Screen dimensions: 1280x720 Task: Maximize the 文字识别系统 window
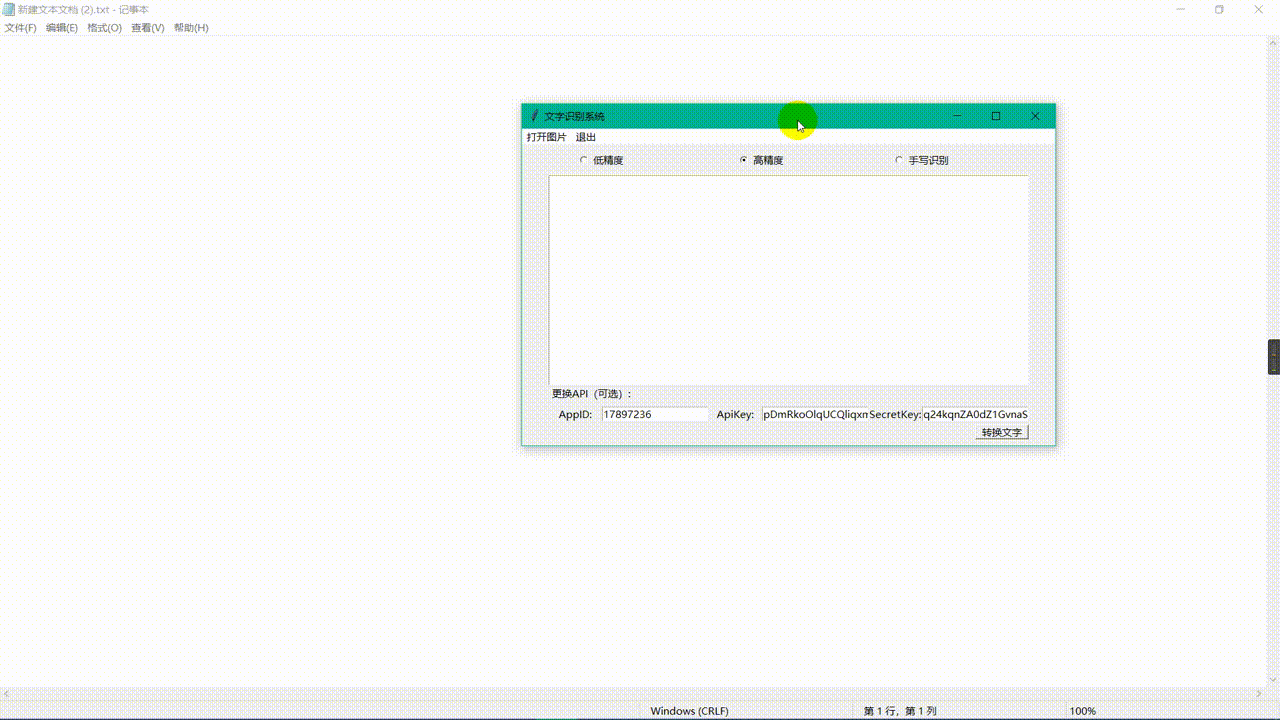996,116
